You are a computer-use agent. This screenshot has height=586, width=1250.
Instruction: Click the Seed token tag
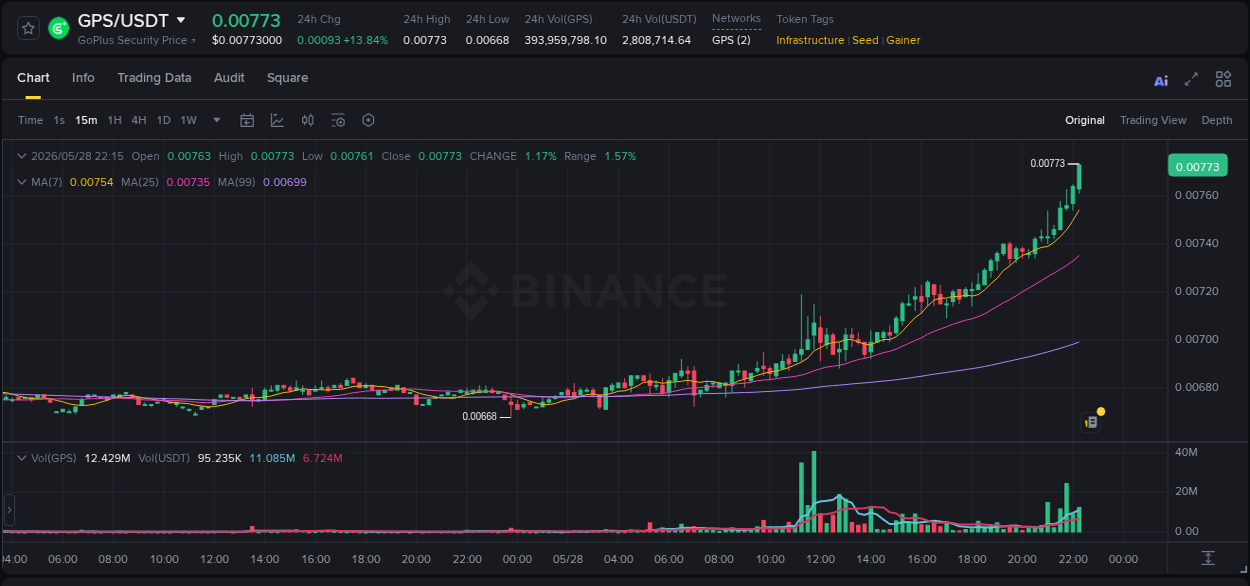(865, 40)
